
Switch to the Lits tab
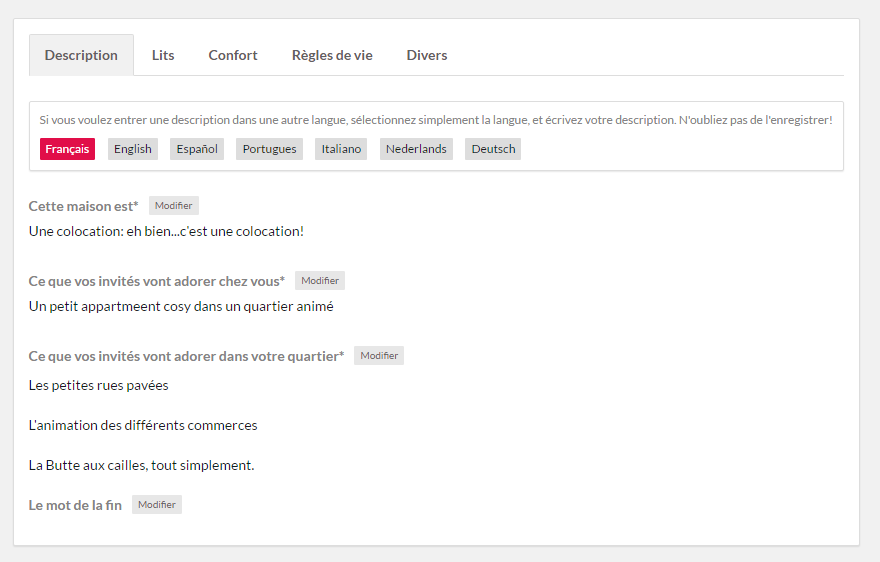163,55
